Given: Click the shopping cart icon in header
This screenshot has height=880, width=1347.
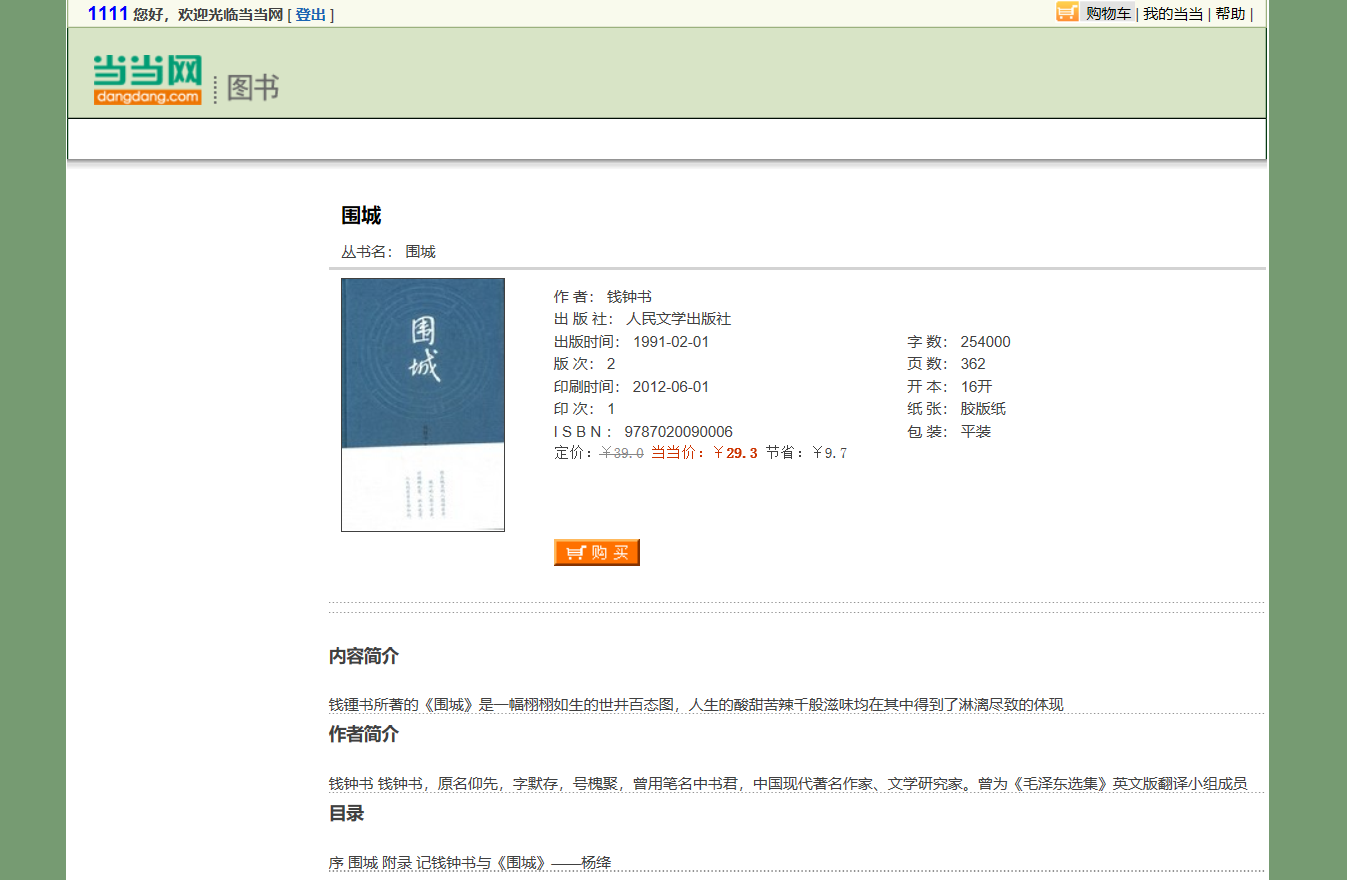Looking at the screenshot, I should [1067, 12].
